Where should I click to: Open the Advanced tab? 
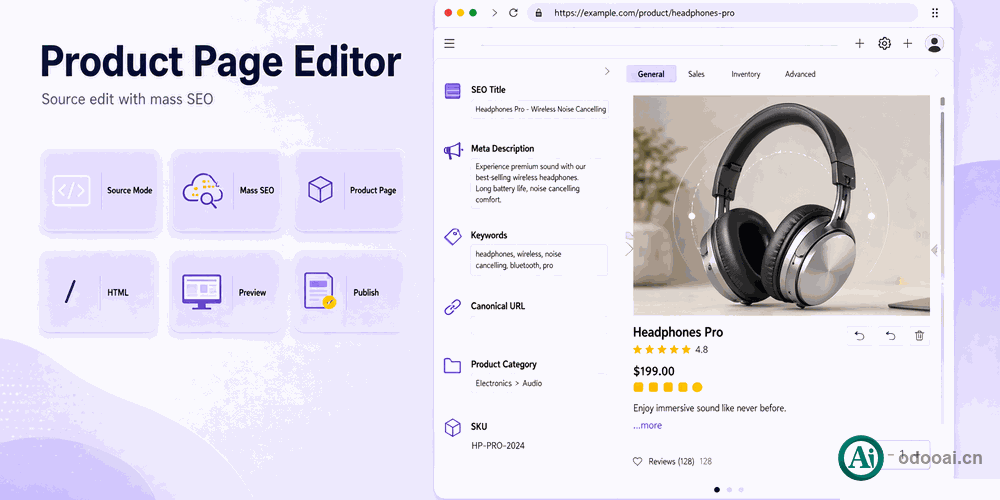click(x=800, y=74)
